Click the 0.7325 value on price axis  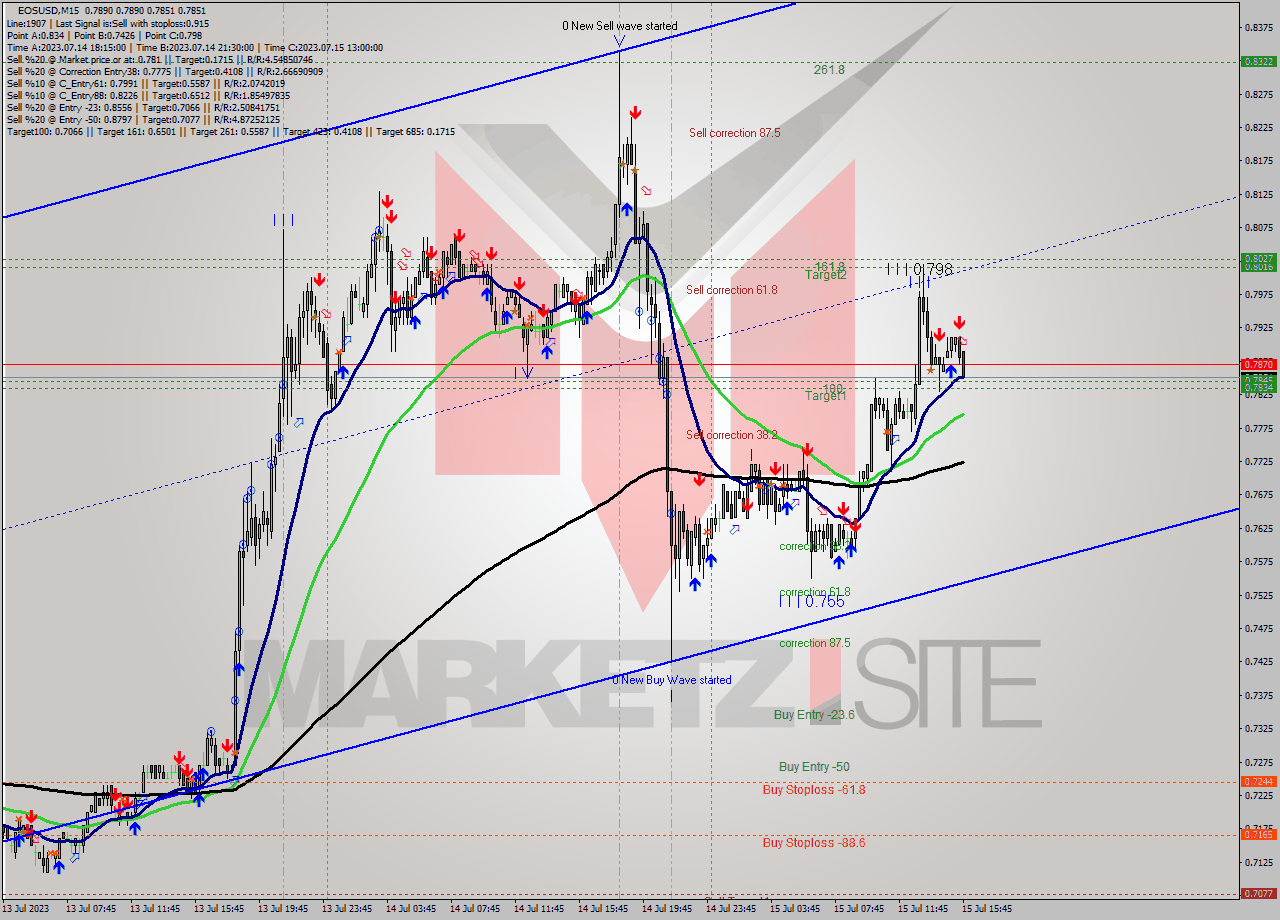coord(1259,728)
